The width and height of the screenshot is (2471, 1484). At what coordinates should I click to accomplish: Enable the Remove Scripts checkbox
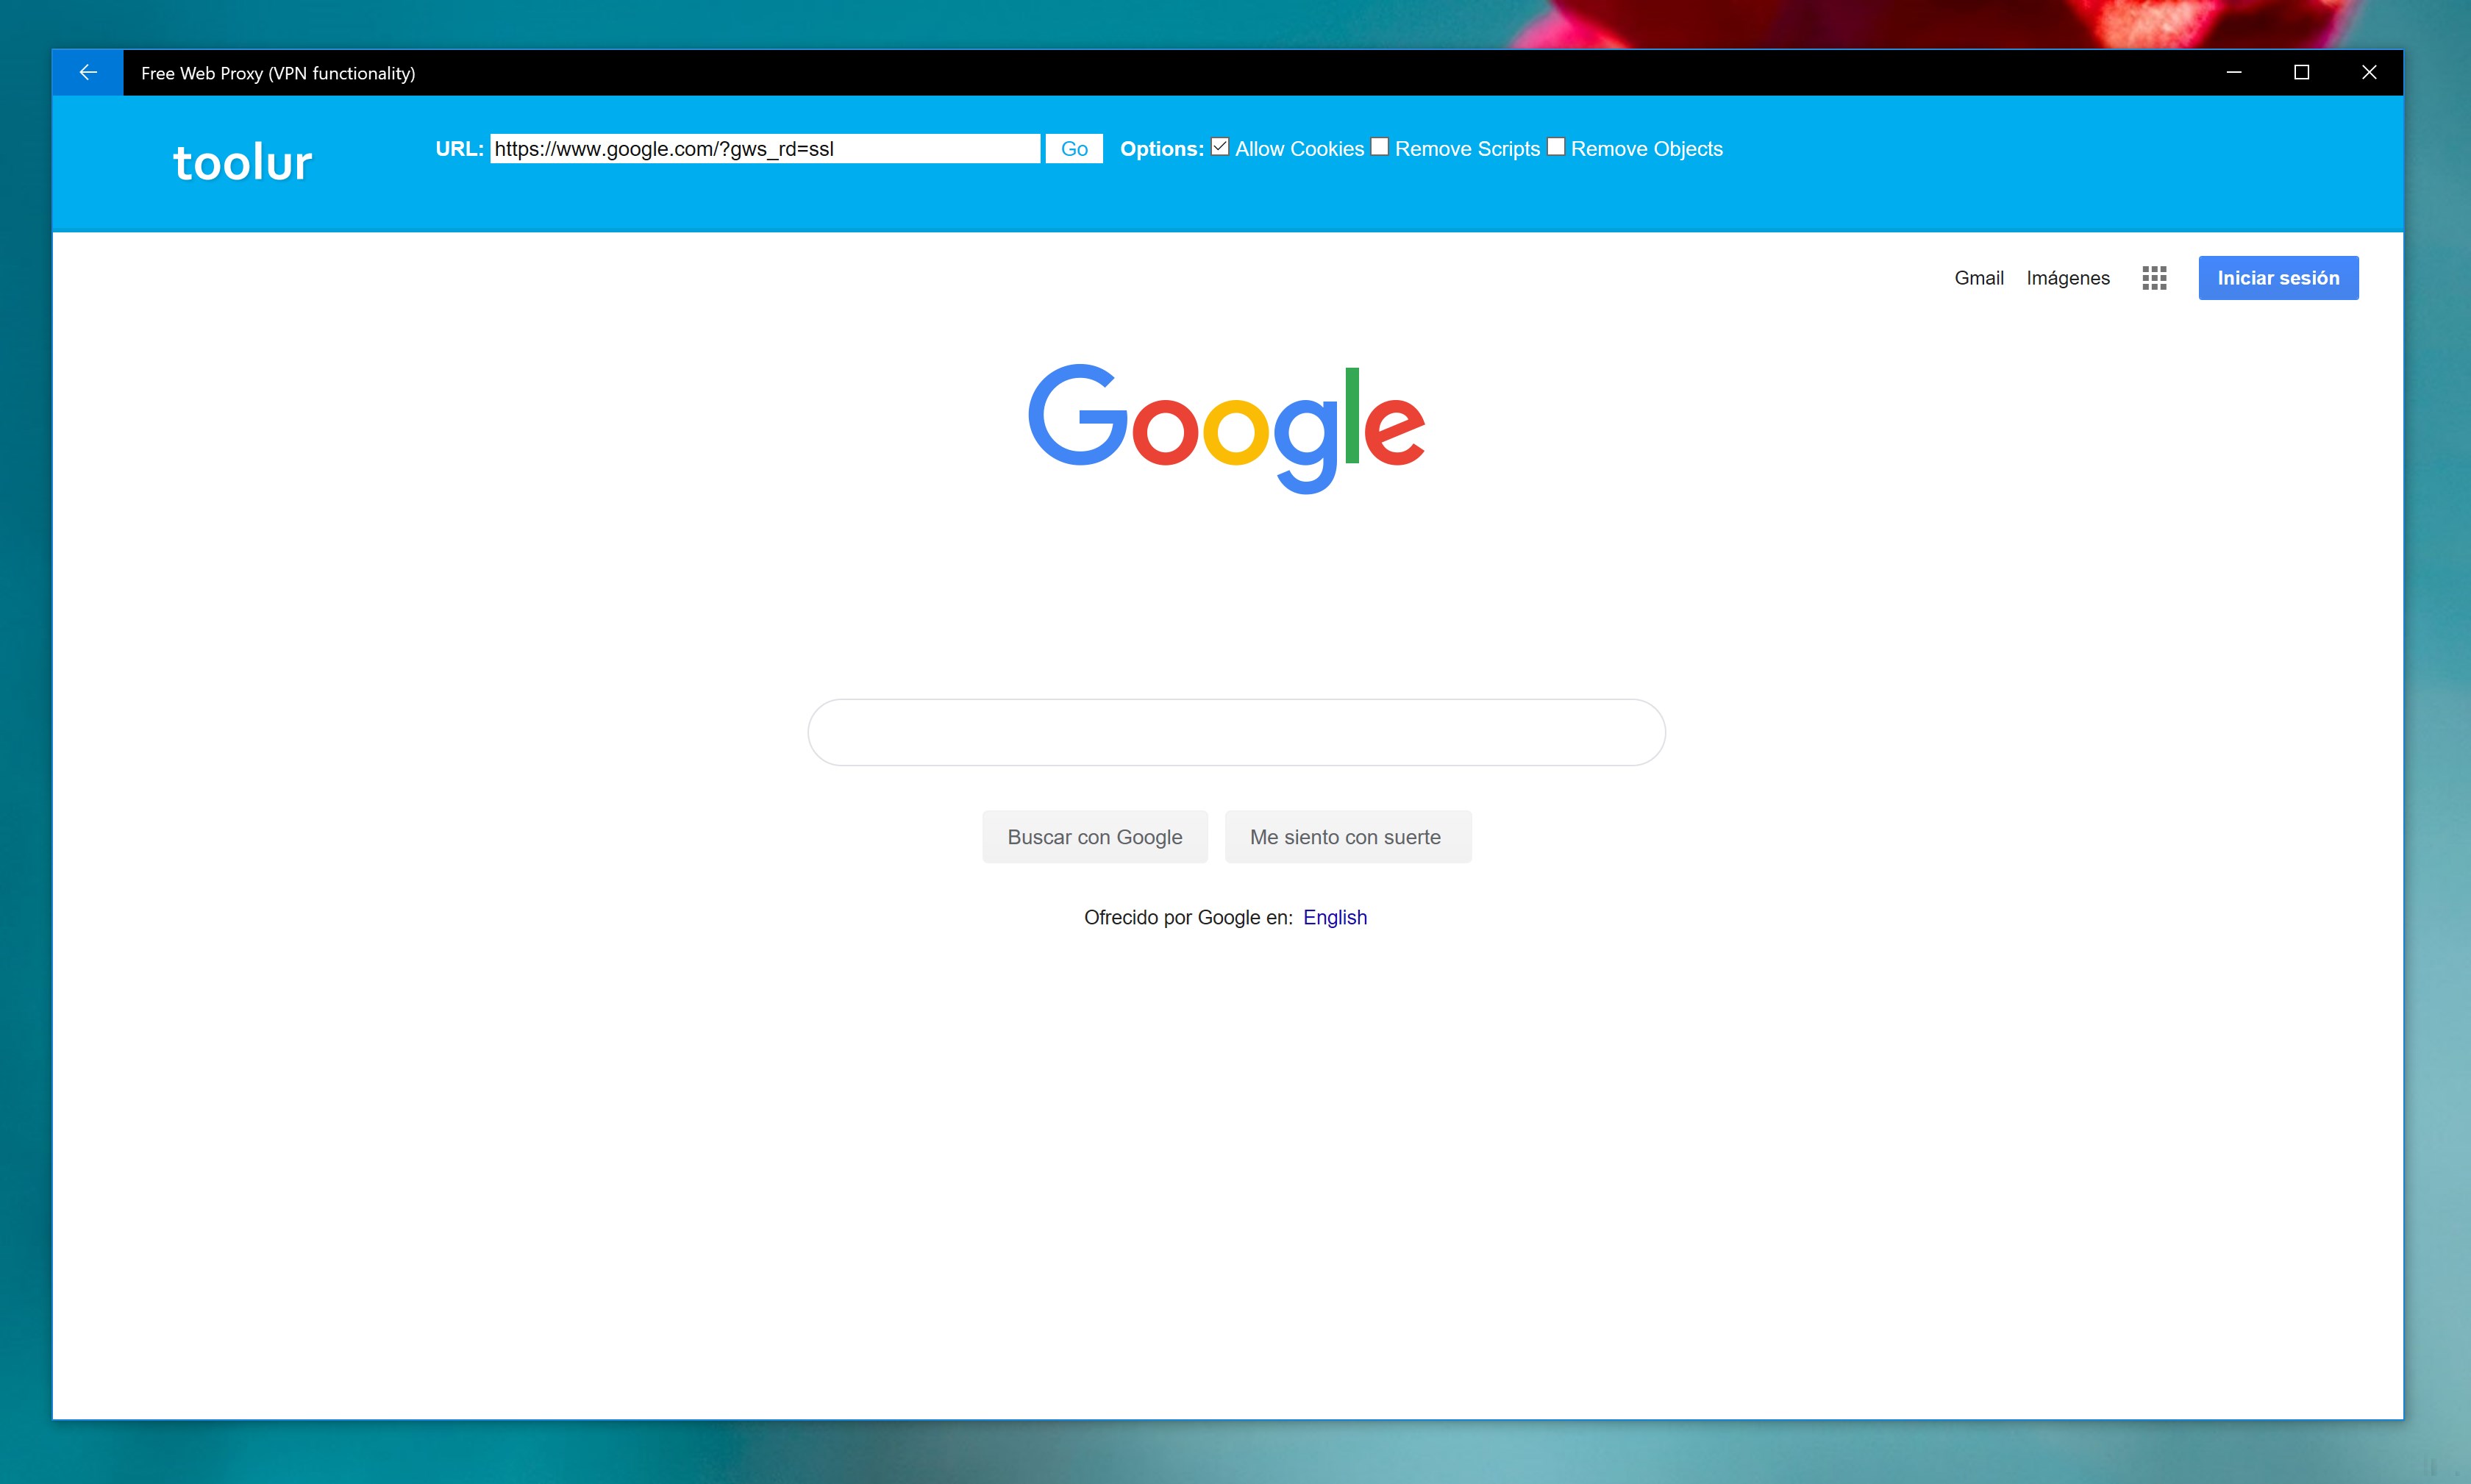point(1379,147)
